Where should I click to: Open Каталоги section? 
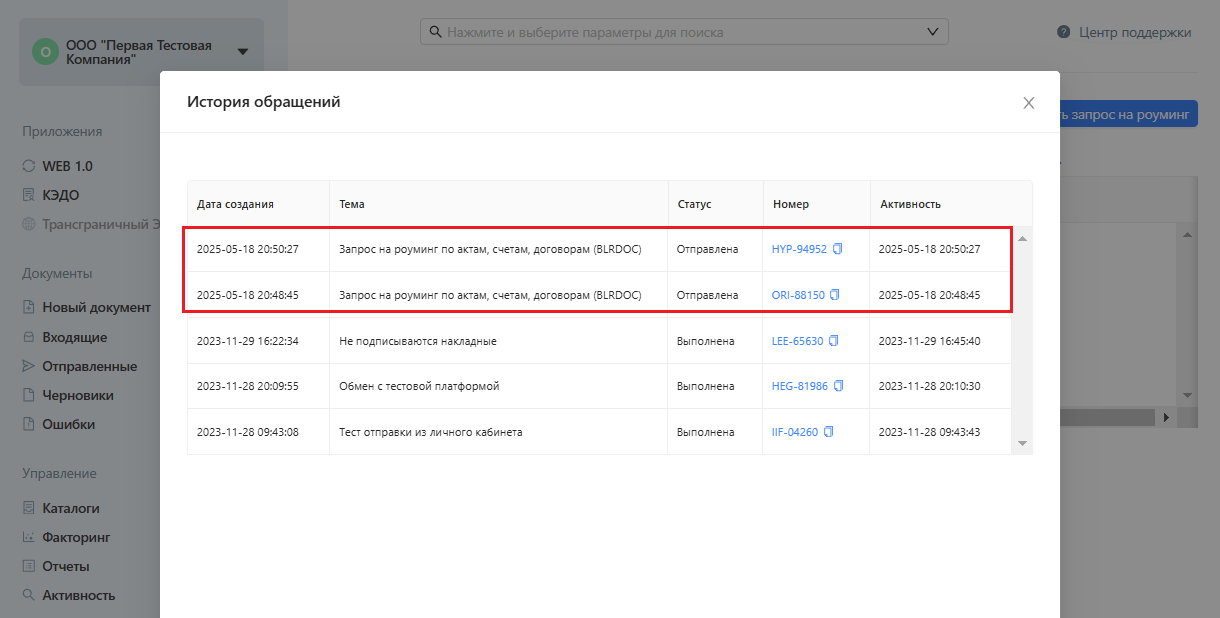pos(70,508)
